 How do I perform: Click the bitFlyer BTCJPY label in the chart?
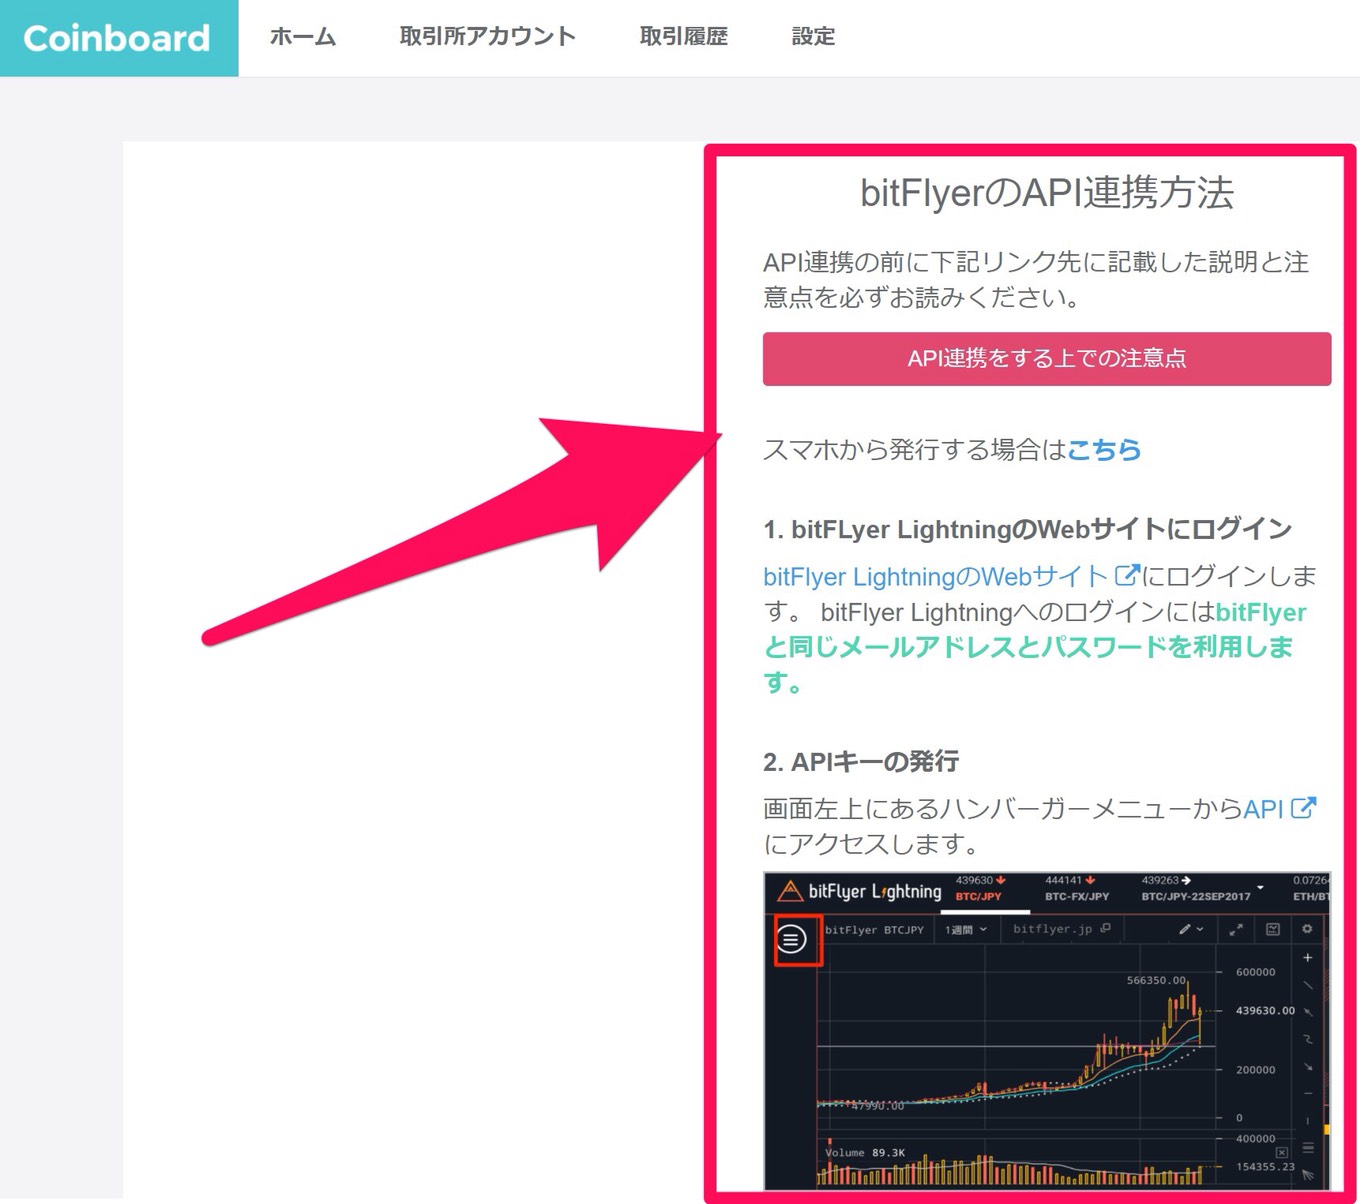coord(874,930)
